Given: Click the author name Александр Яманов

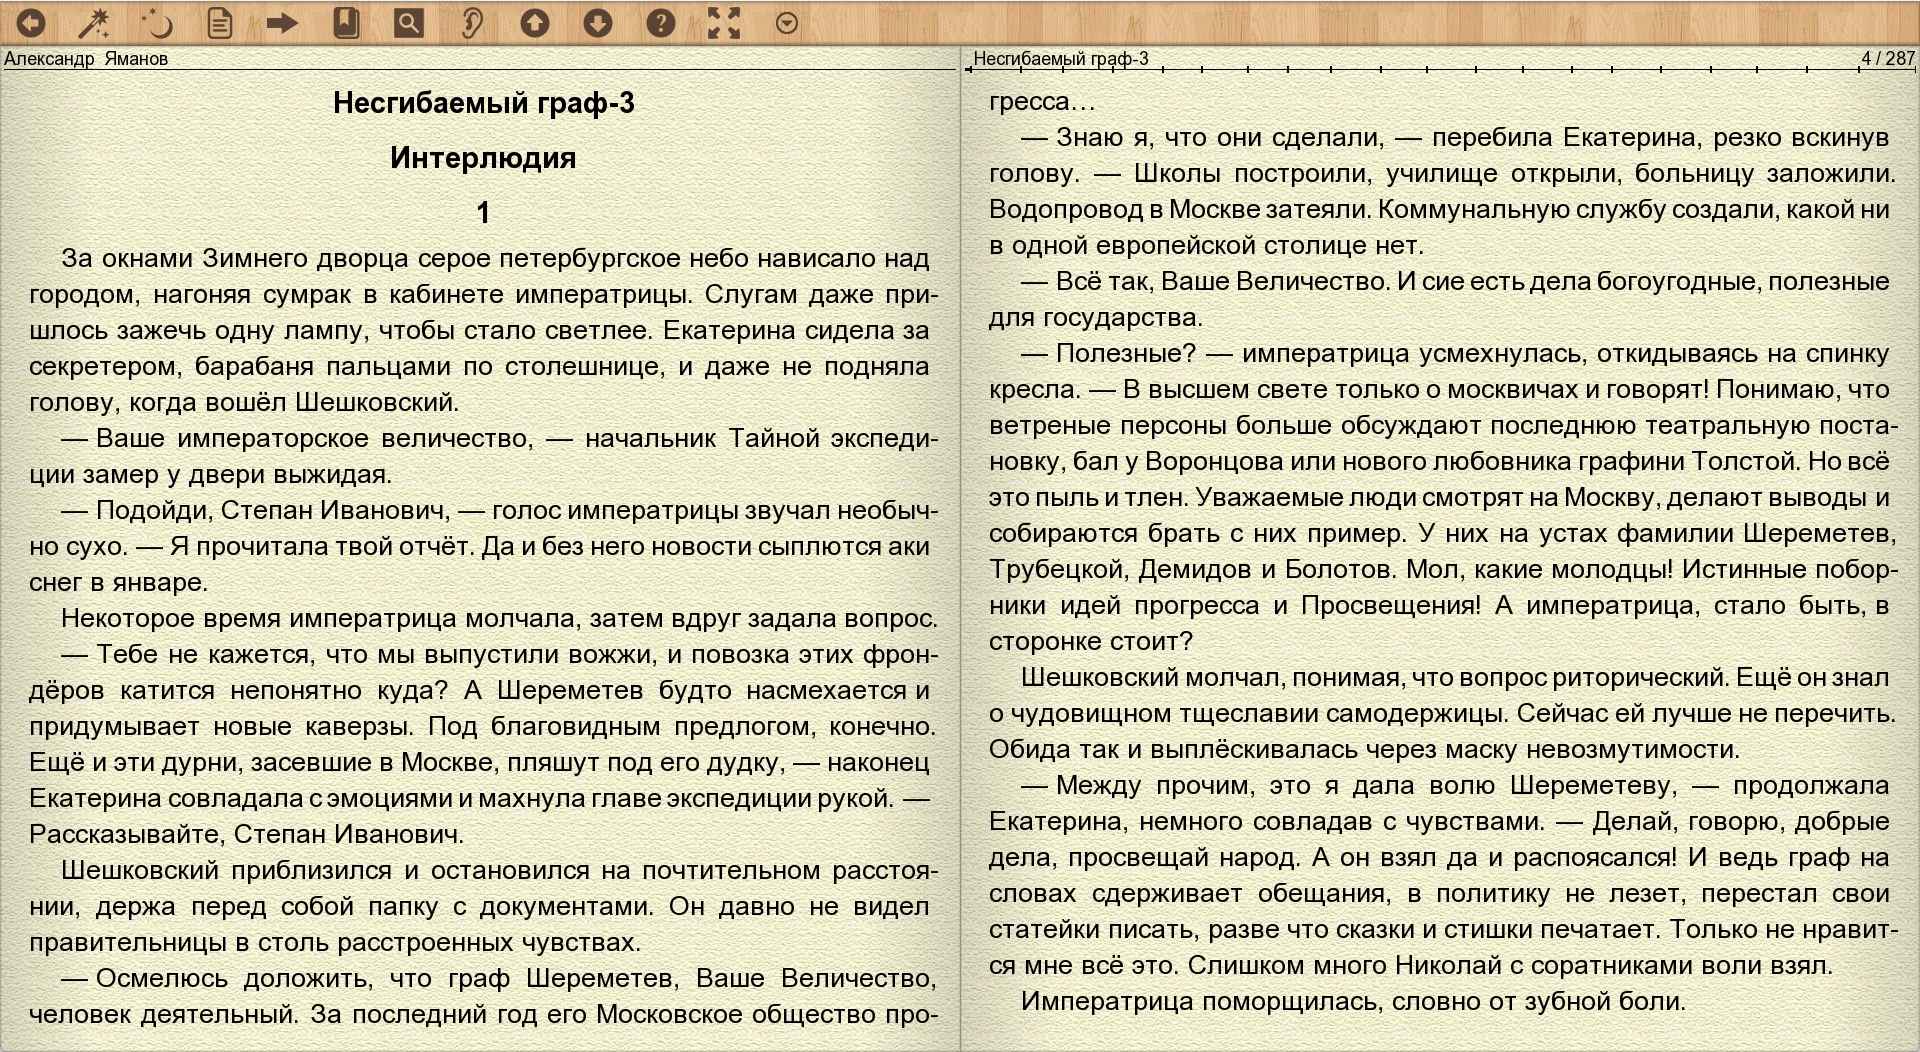Looking at the screenshot, I should tap(86, 58).
